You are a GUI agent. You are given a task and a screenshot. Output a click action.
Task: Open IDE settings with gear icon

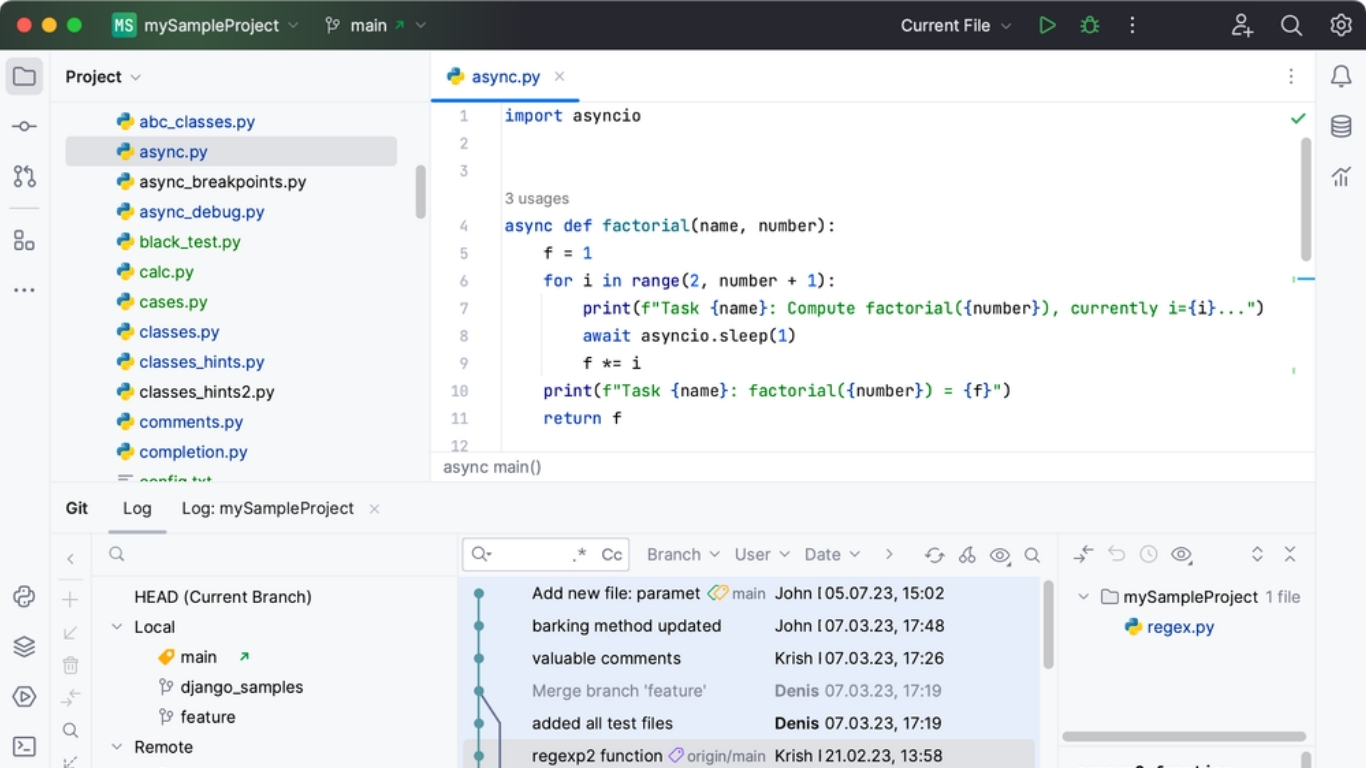[1341, 25]
